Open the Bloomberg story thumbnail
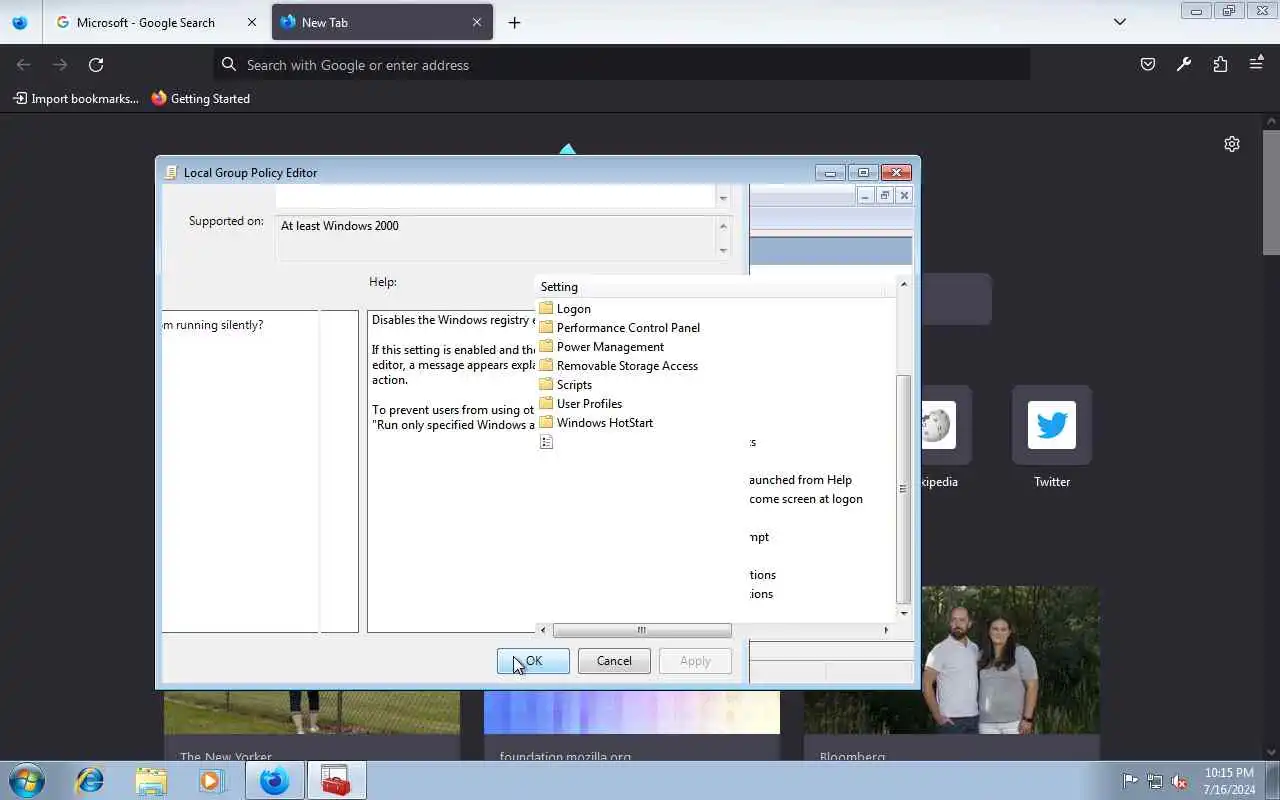 pyautogui.click(x=1010, y=661)
